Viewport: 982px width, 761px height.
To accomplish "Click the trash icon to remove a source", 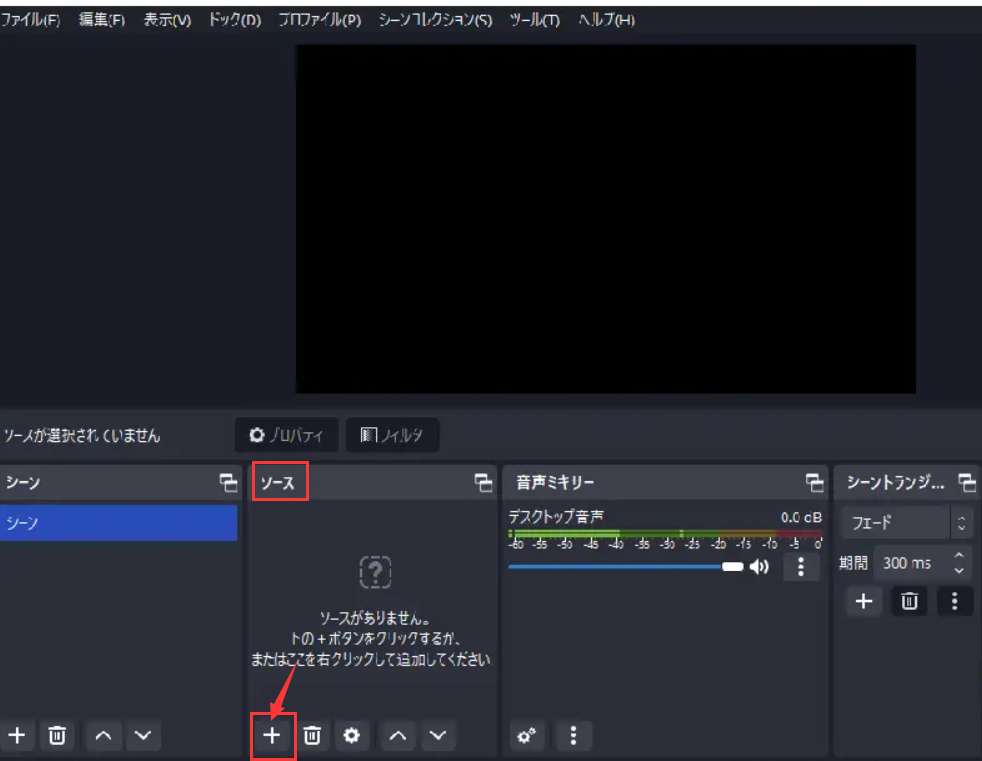I will point(313,735).
